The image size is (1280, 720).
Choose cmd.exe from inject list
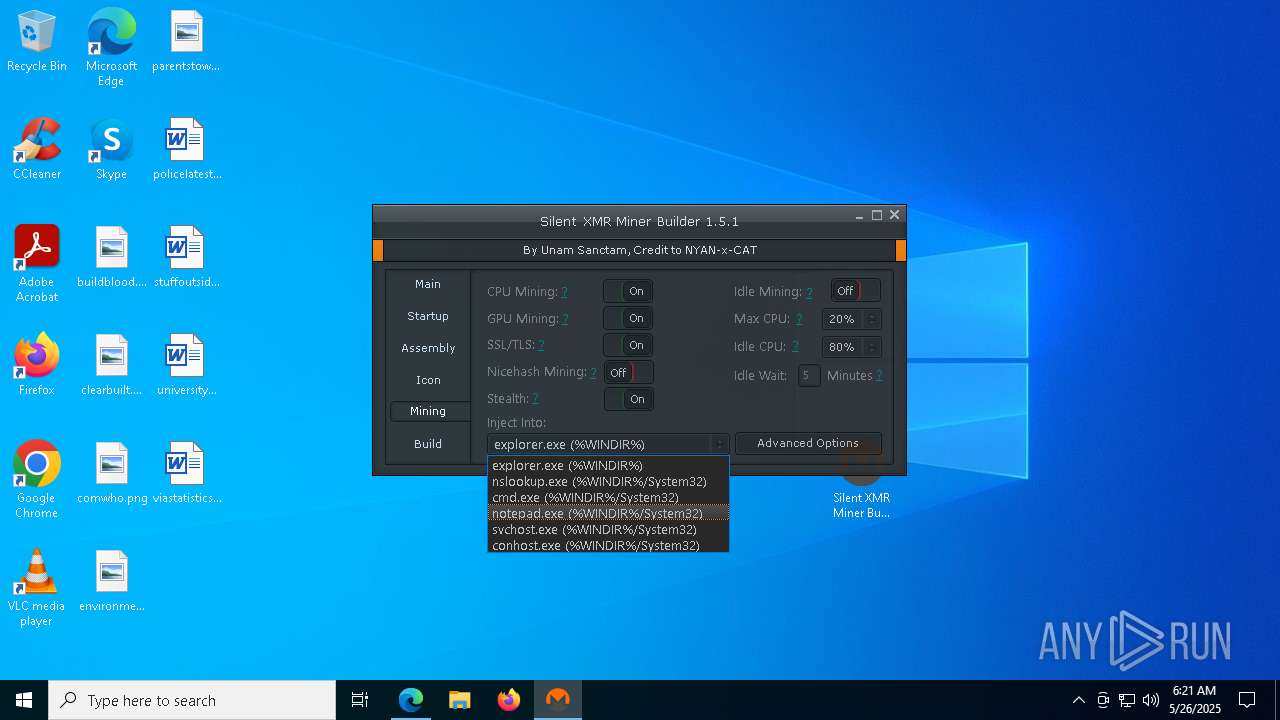608,497
